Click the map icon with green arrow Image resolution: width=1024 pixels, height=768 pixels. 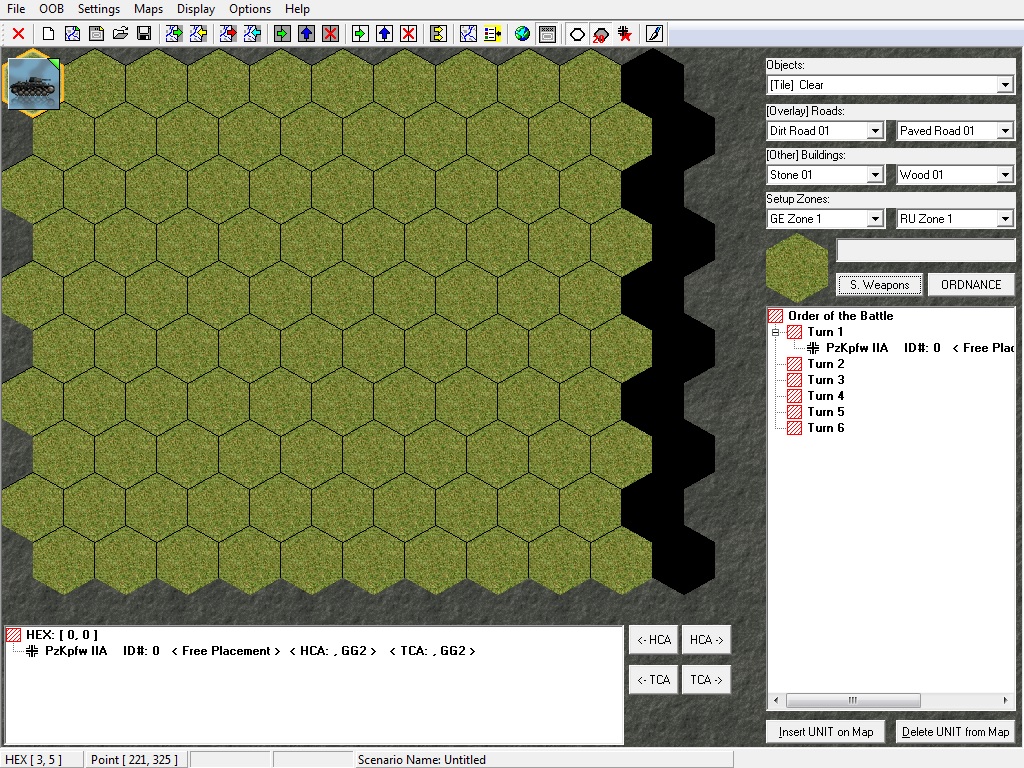(174, 33)
